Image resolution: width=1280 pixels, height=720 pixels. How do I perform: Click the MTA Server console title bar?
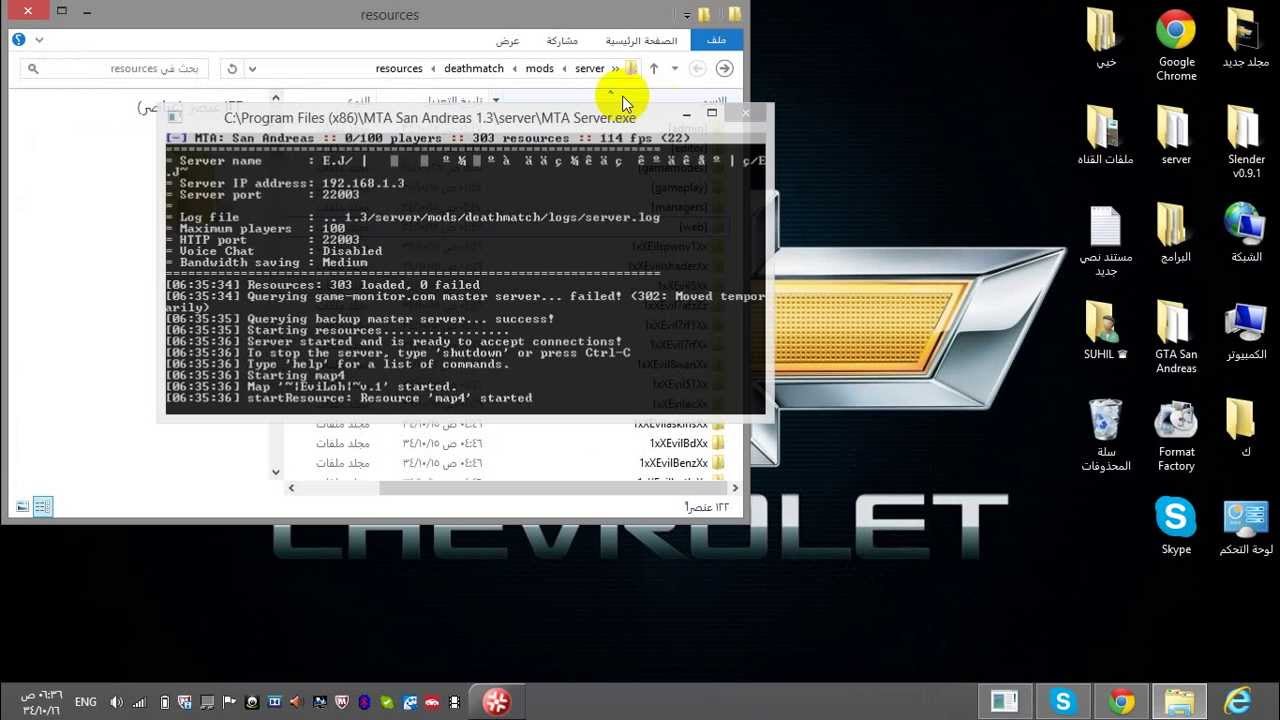pos(430,117)
